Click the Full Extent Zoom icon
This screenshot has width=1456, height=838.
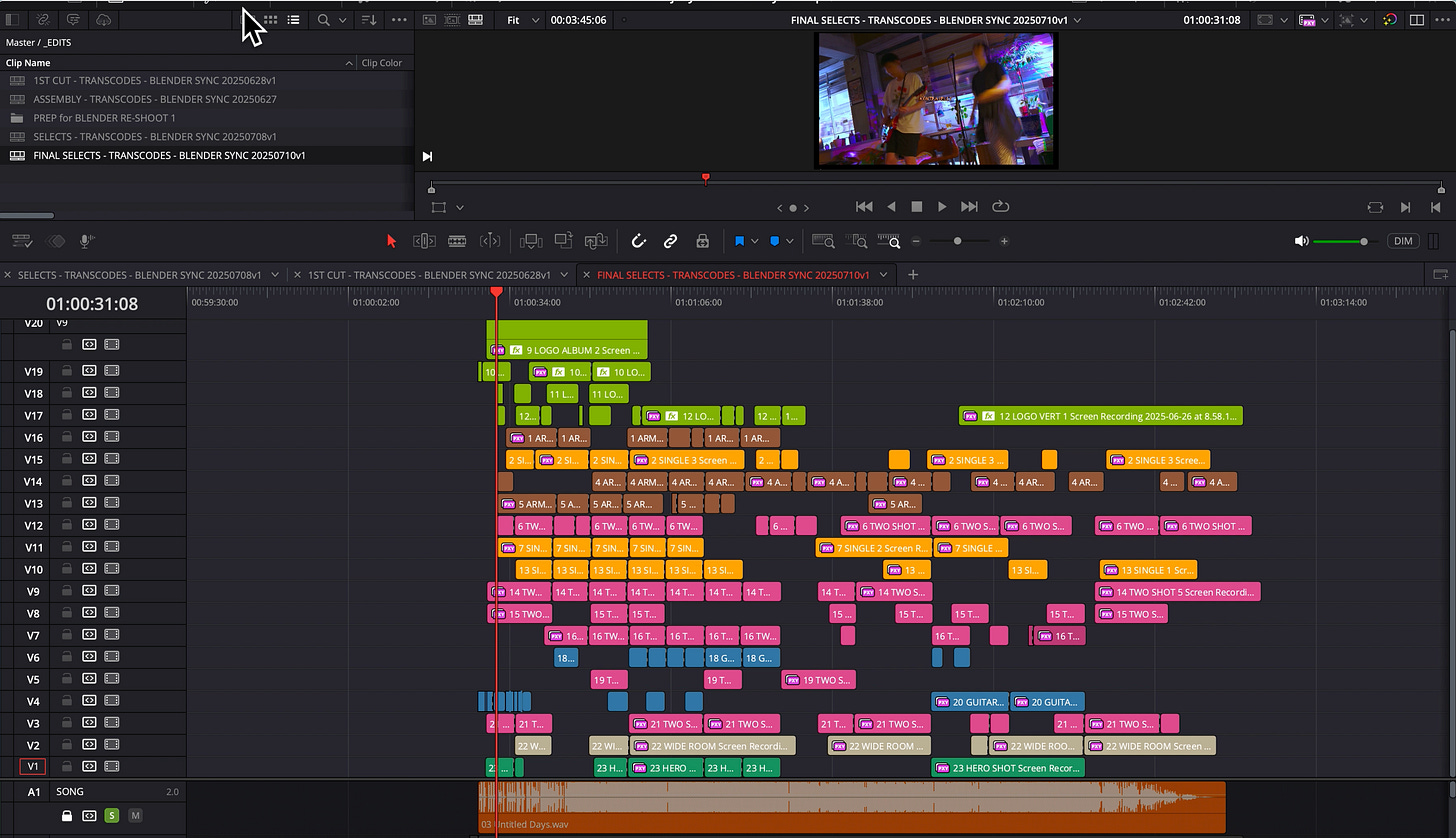[x=823, y=241]
